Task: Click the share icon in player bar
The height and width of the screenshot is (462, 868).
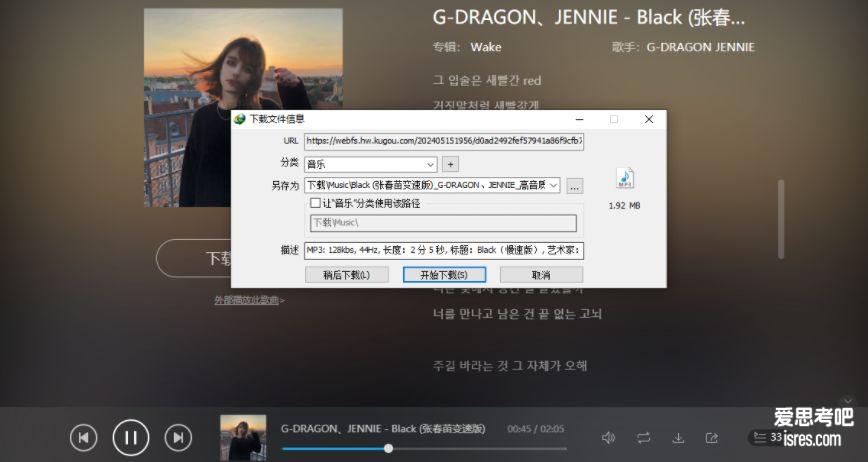Action: (x=711, y=438)
